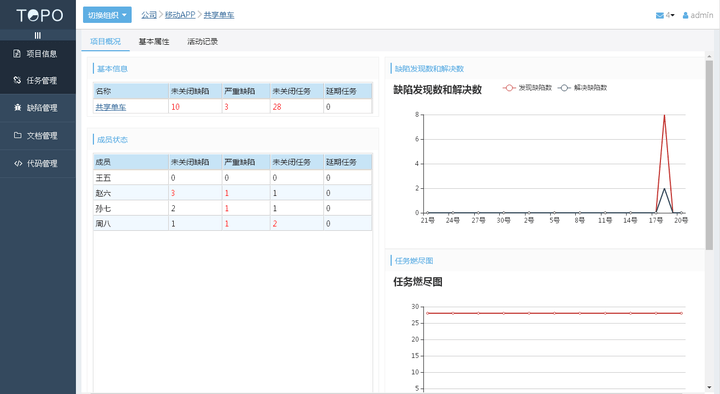Open the 项目信息 sidebar menu
The image size is (720, 394).
38,54
